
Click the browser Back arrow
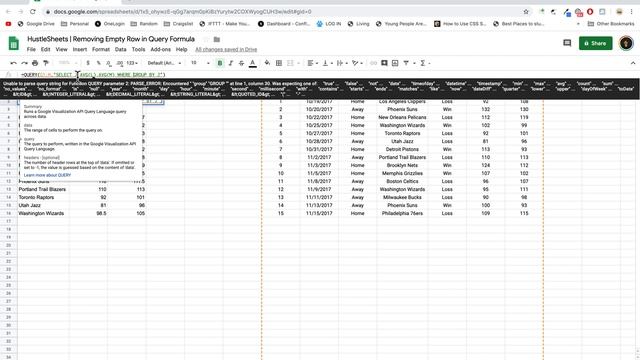(x=9, y=11)
